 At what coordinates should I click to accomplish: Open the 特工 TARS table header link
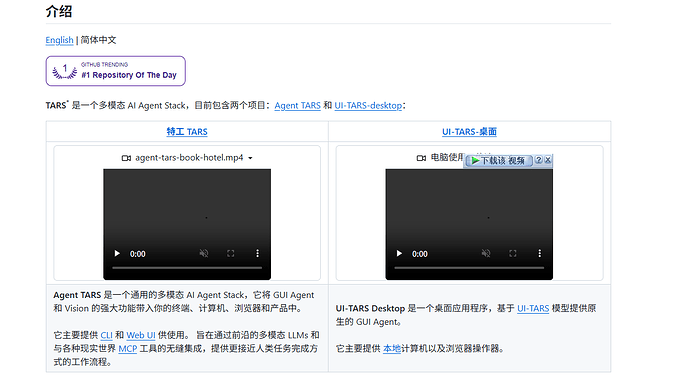(x=187, y=132)
